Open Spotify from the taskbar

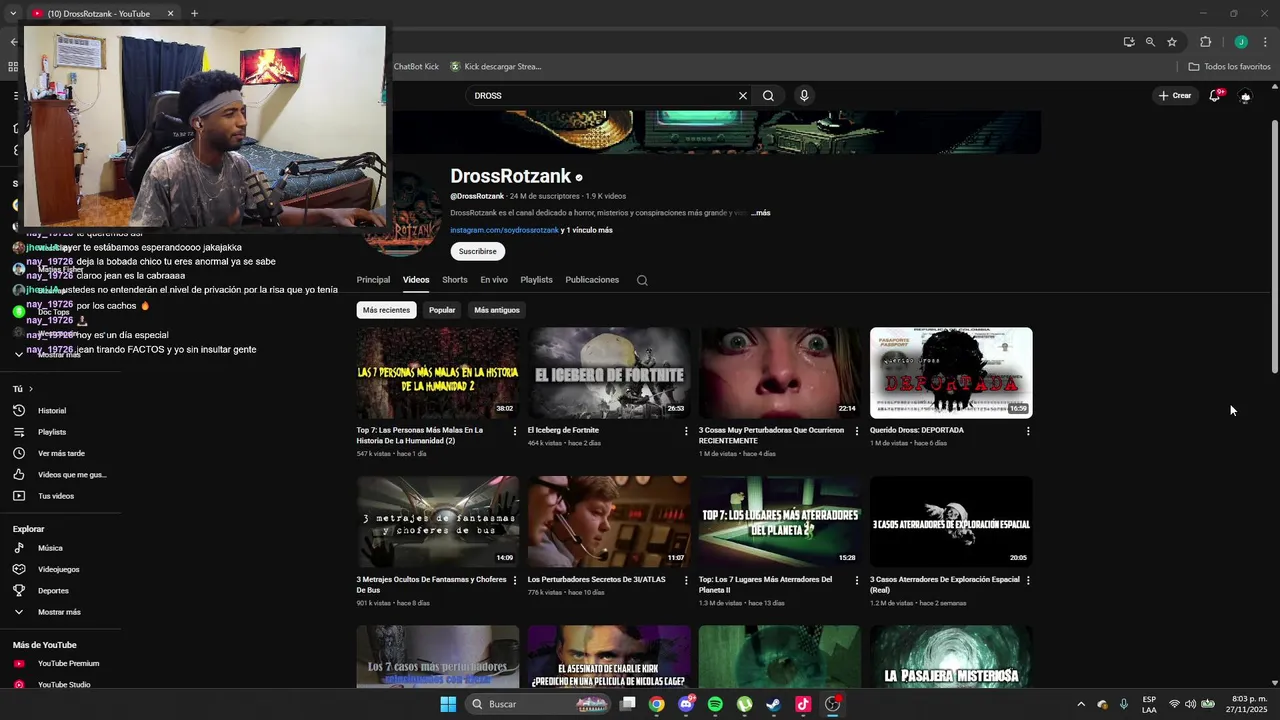[x=715, y=704]
